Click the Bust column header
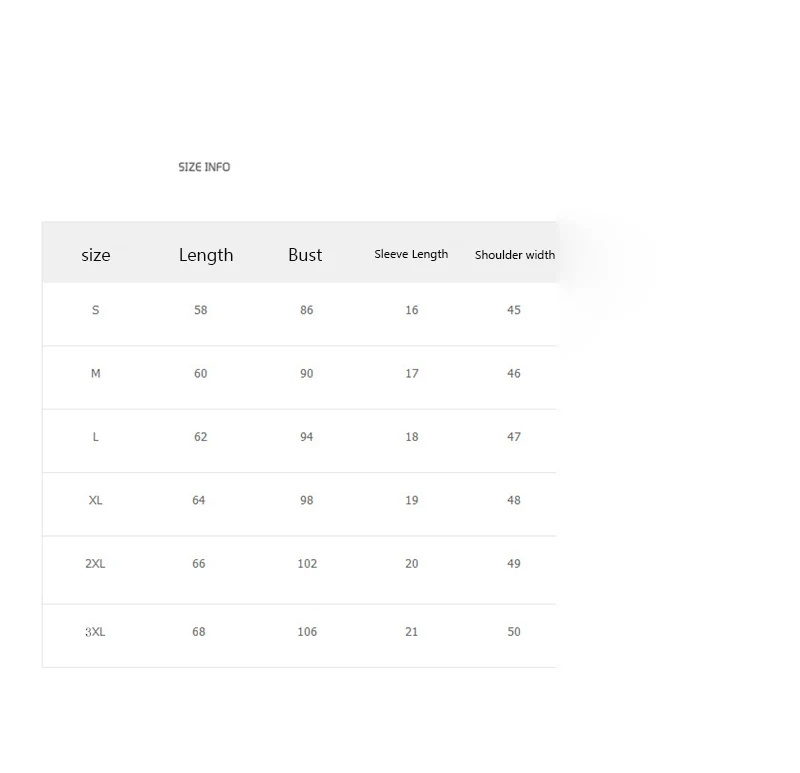800x773 pixels. point(305,255)
